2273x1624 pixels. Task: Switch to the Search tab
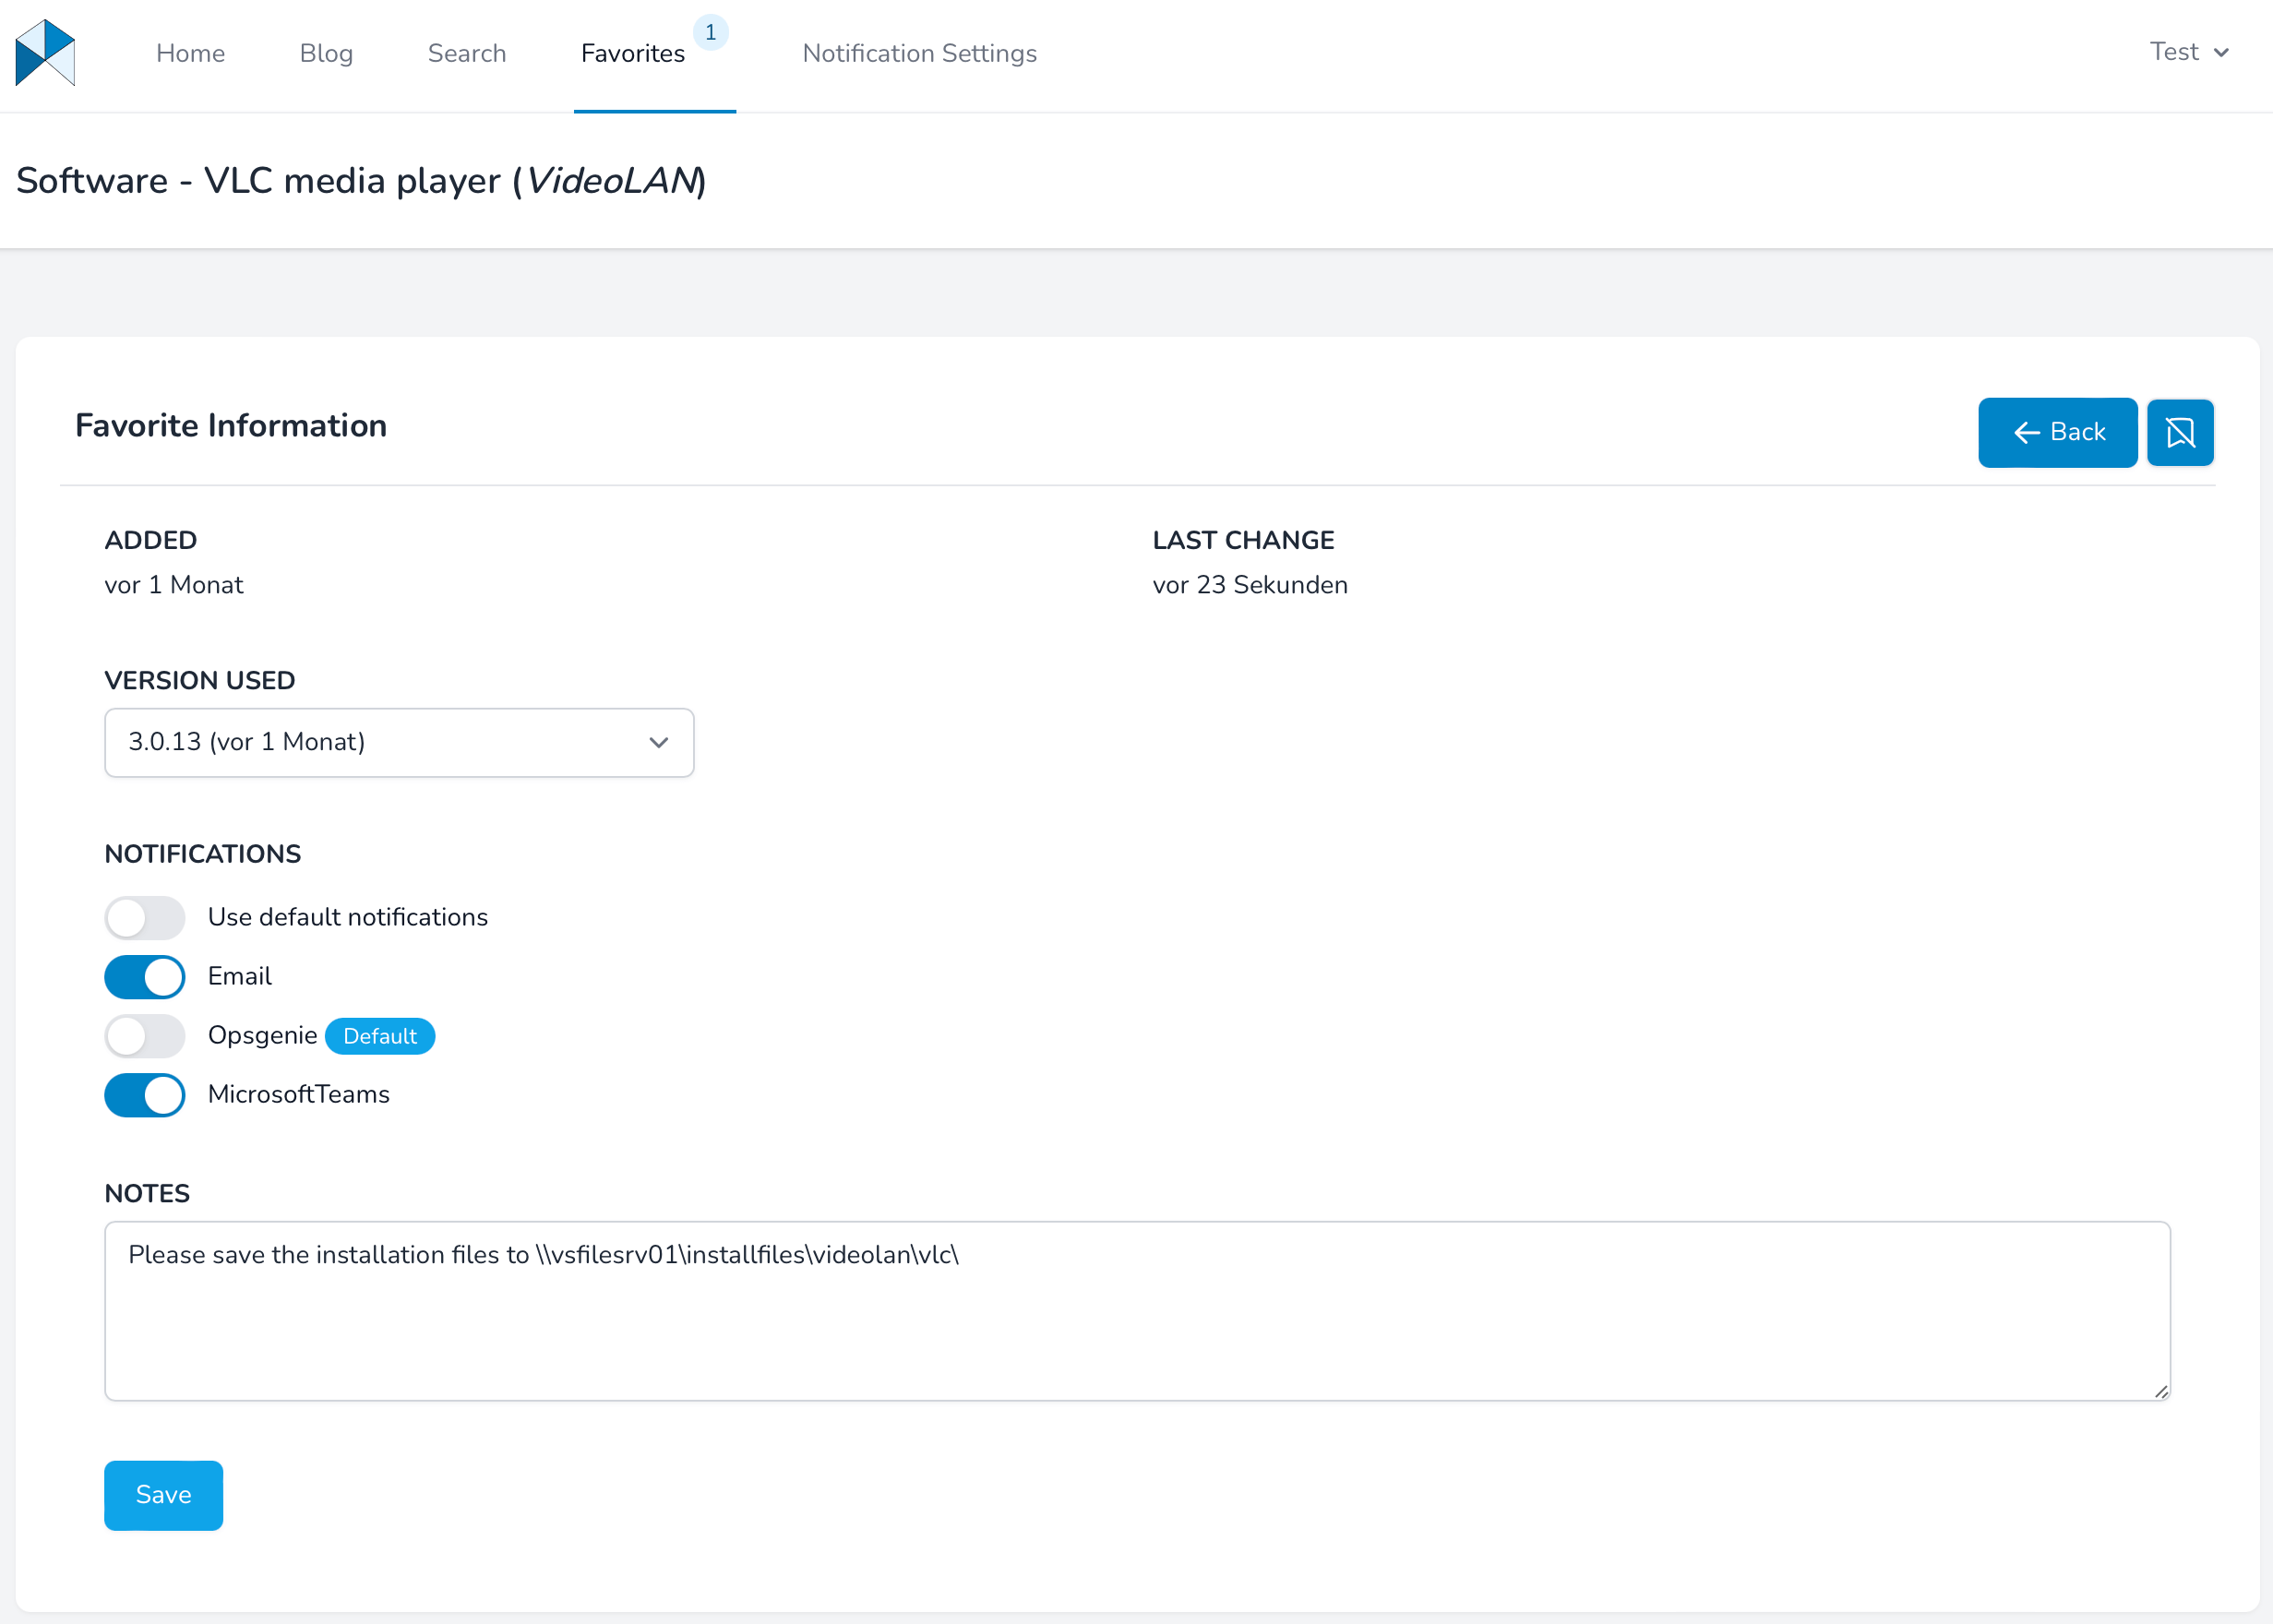(x=467, y=53)
